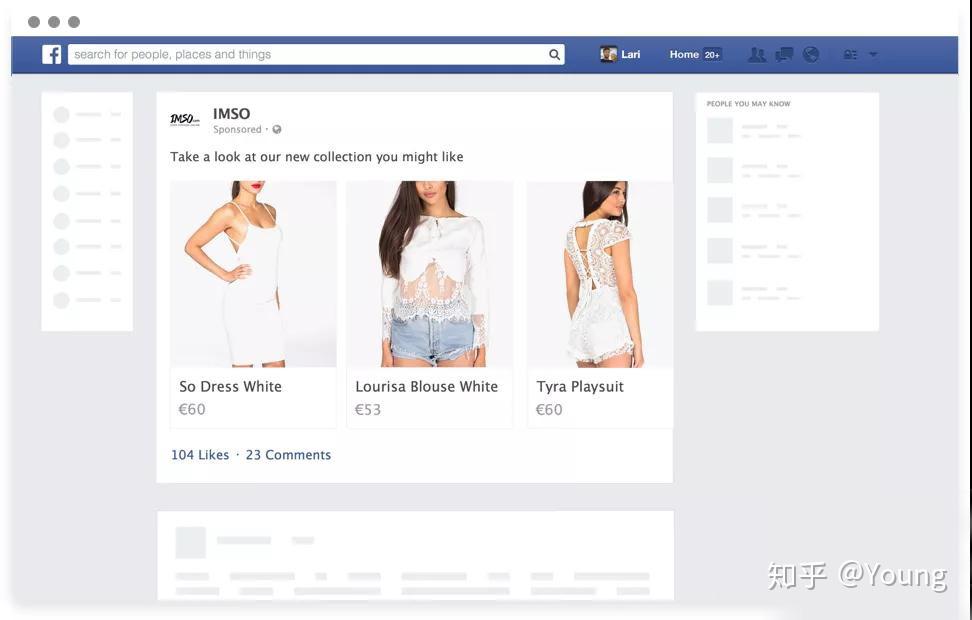Image resolution: width=972 pixels, height=620 pixels.
Task: Click the Facebook logo icon
Action: tap(51, 55)
